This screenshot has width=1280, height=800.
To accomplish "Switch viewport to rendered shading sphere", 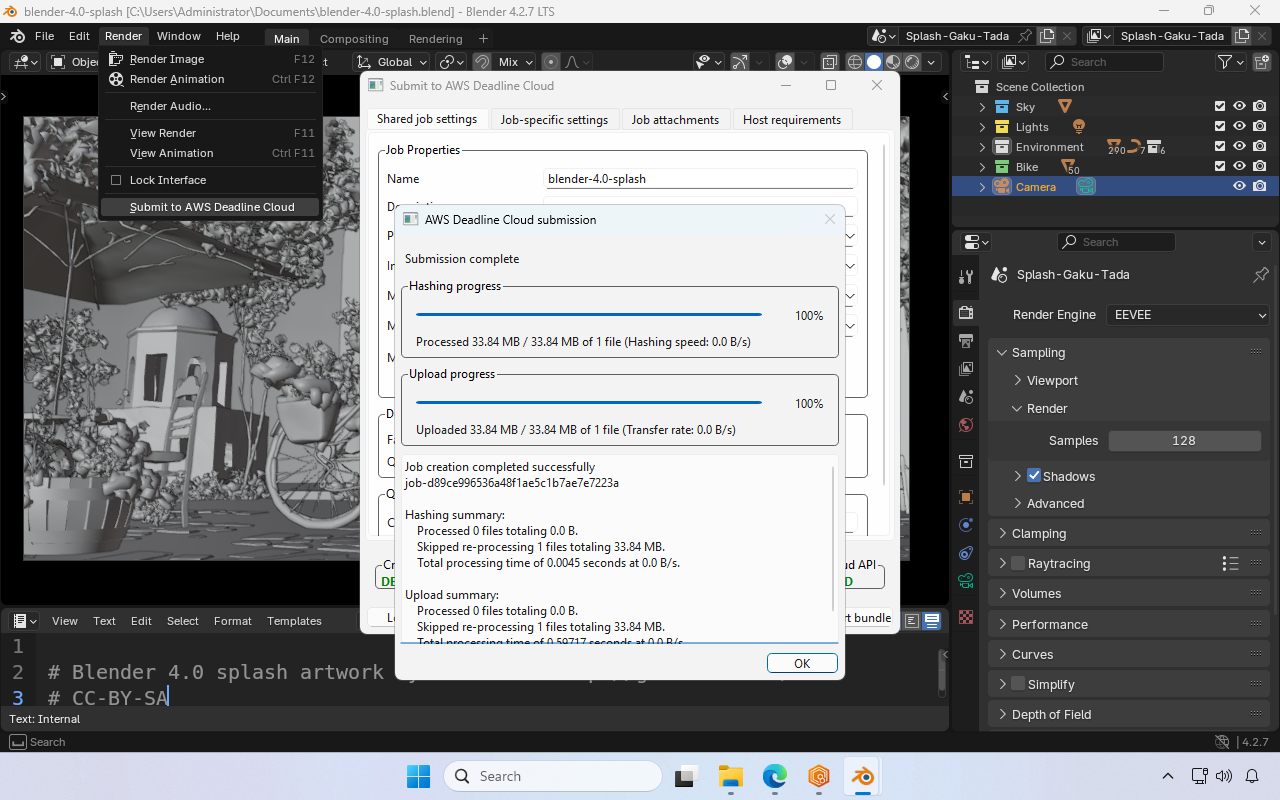I will (912, 62).
